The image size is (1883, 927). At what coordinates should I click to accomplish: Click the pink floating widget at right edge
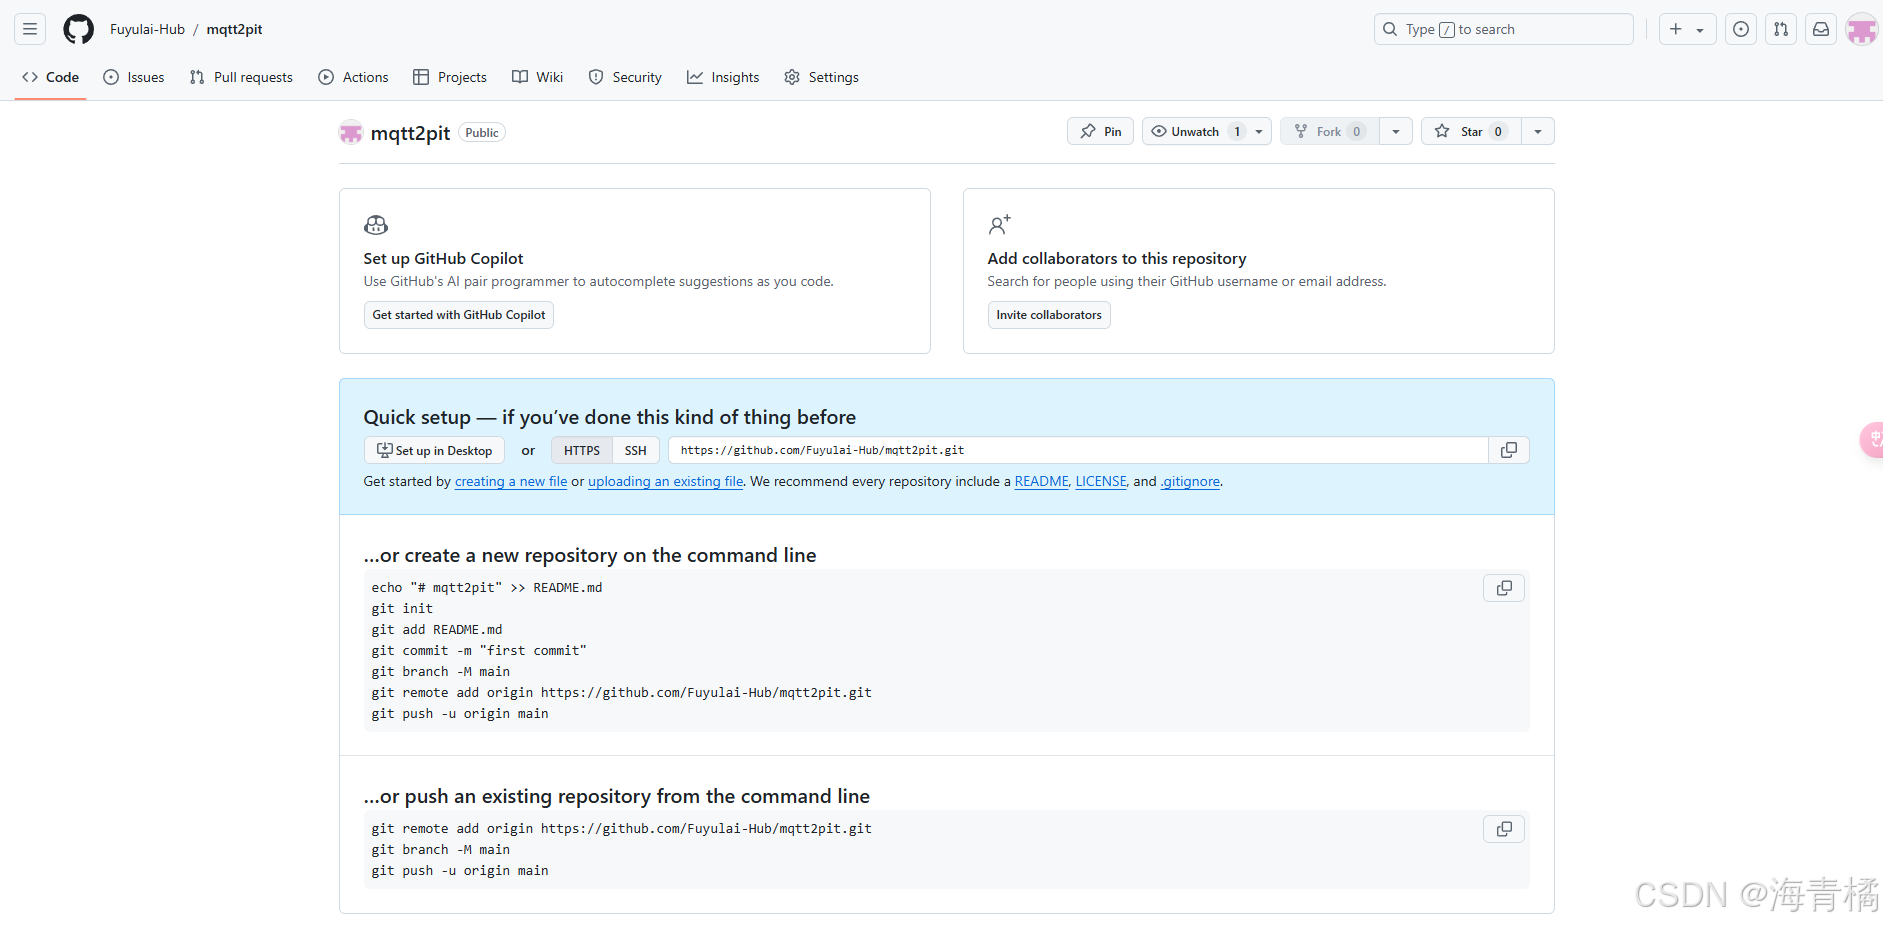[x=1871, y=440]
